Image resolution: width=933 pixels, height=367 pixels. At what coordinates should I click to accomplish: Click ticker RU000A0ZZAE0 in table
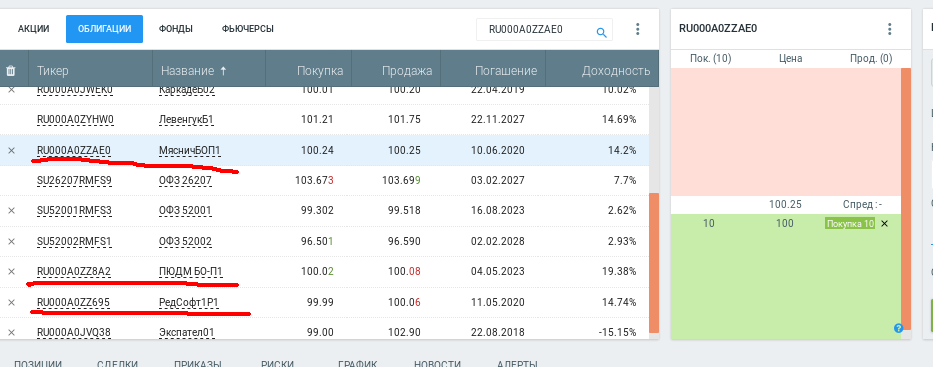tap(73, 150)
